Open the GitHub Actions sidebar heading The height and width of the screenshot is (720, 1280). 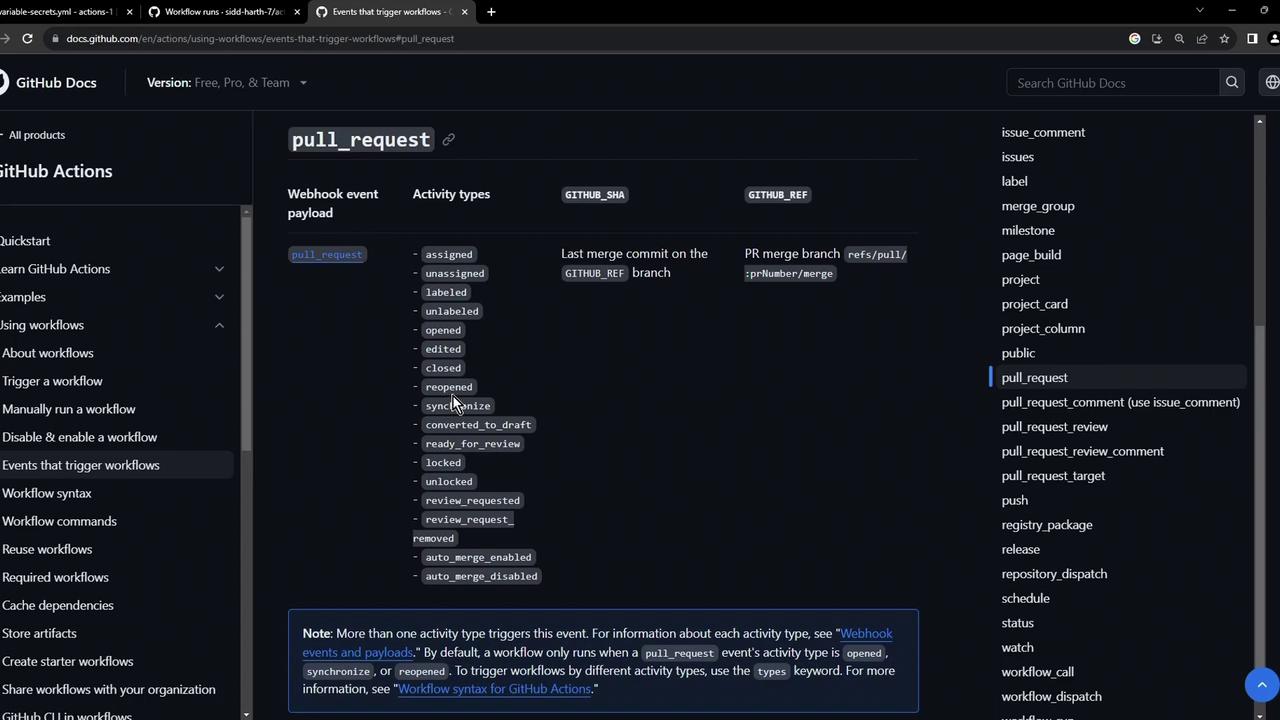point(56,171)
